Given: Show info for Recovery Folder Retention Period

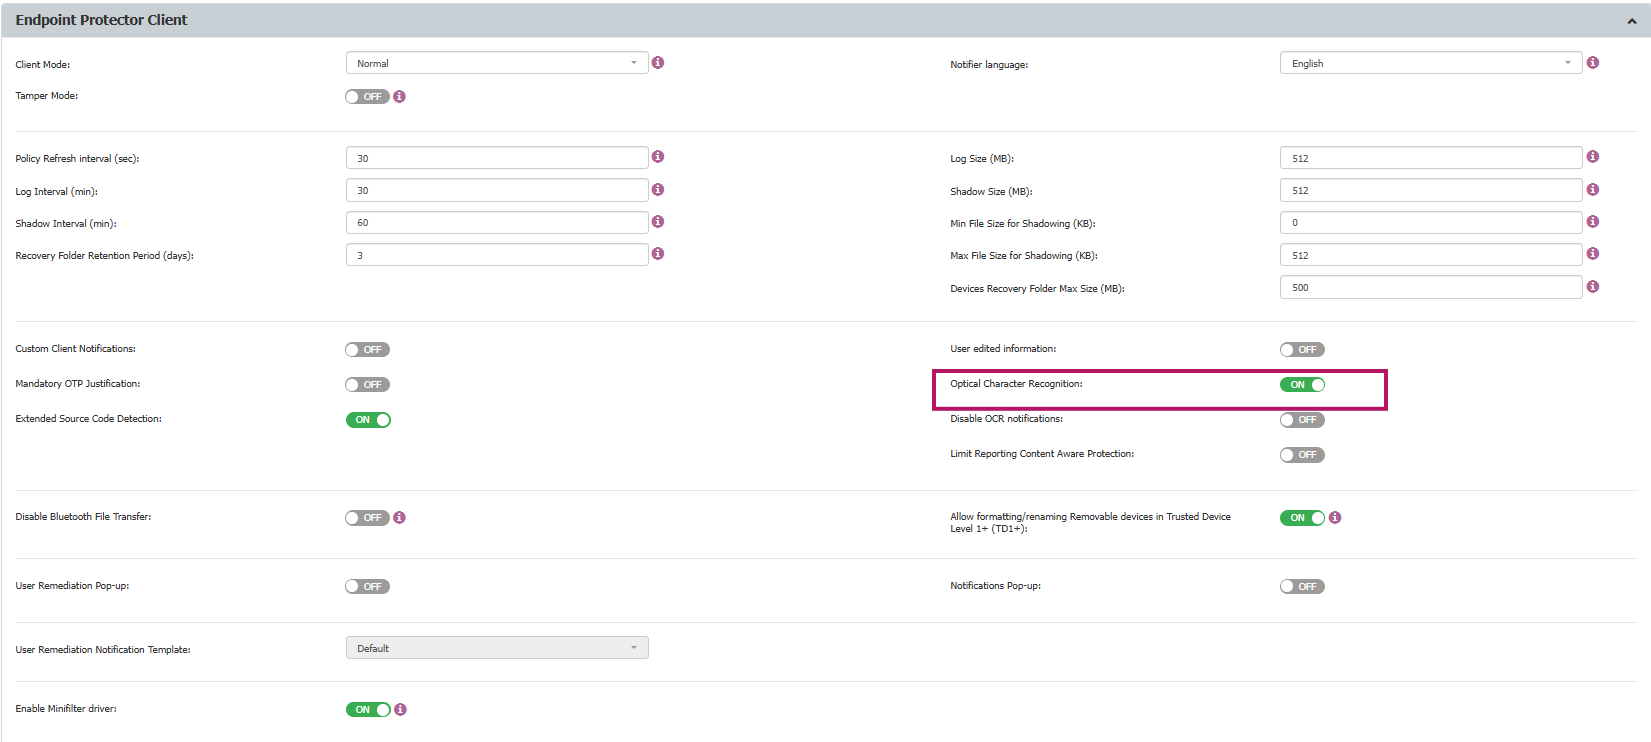Looking at the screenshot, I should [x=658, y=254].
